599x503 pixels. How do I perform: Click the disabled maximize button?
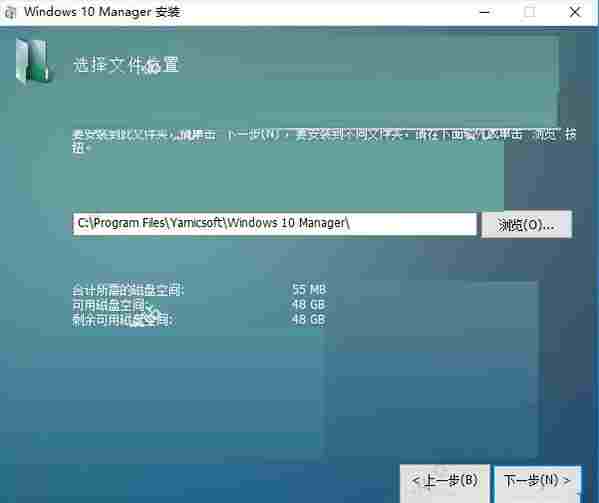[529, 12]
